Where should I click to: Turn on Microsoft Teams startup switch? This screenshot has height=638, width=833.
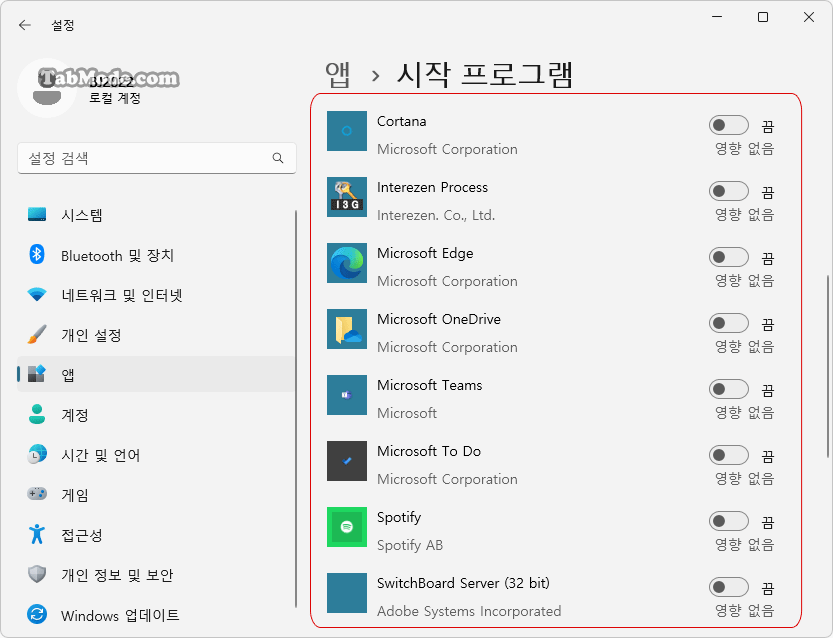pyautogui.click(x=728, y=389)
